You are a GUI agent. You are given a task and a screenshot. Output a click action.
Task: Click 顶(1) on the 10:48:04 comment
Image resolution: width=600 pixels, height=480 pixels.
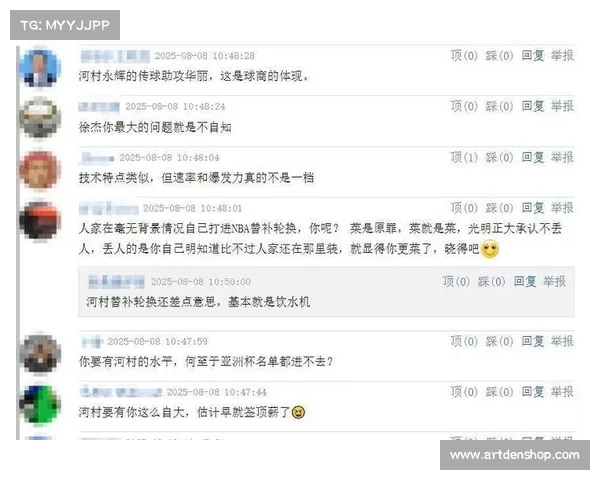pos(464,157)
